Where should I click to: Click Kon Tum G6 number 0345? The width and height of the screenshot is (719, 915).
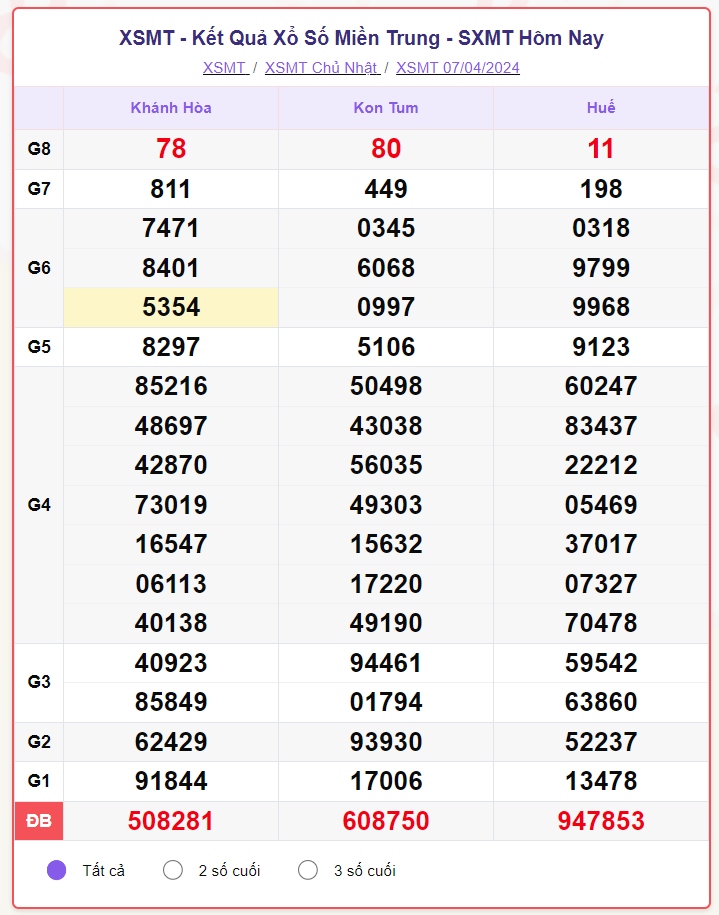pos(386,228)
